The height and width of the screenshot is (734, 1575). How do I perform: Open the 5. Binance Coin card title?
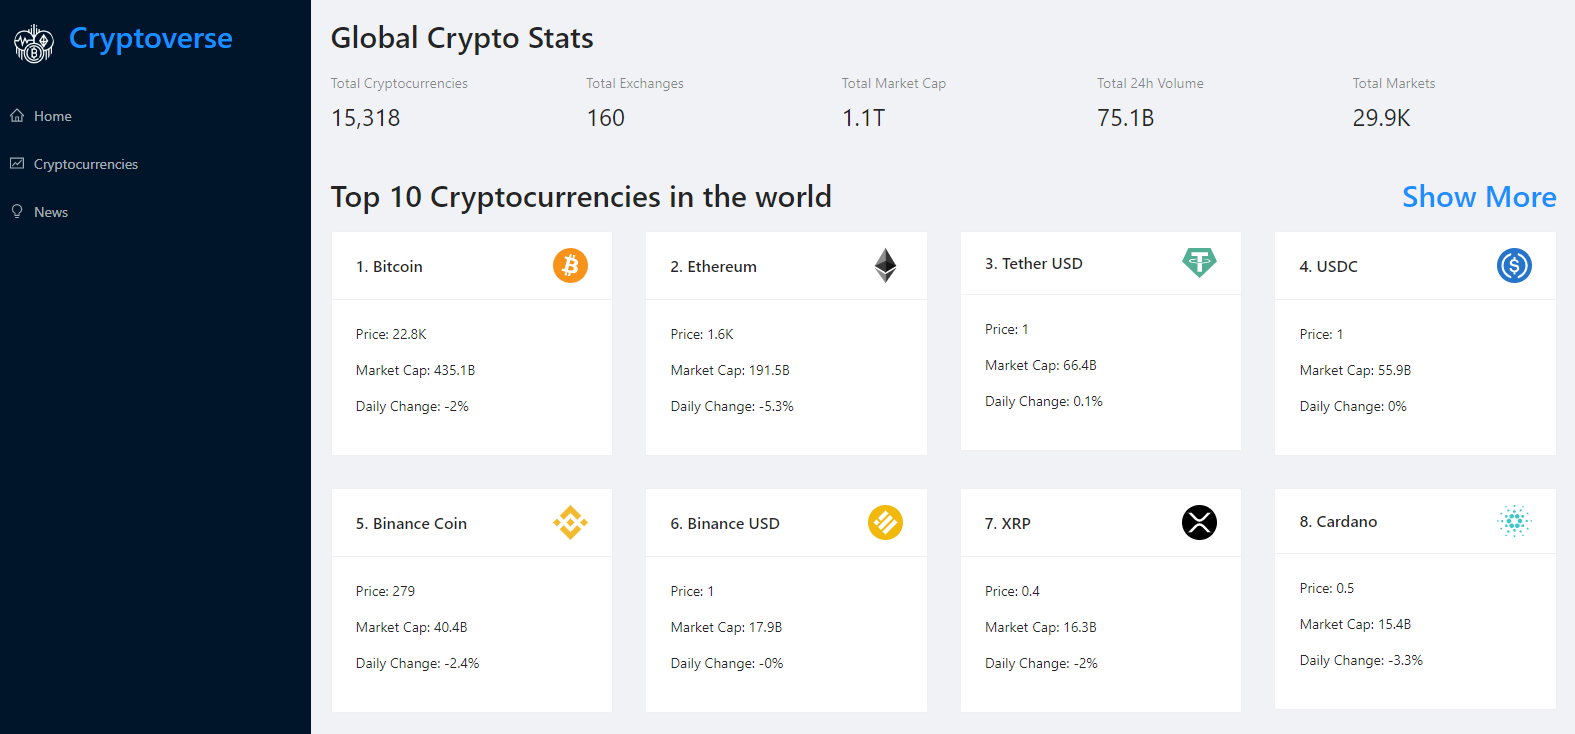(x=411, y=524)
